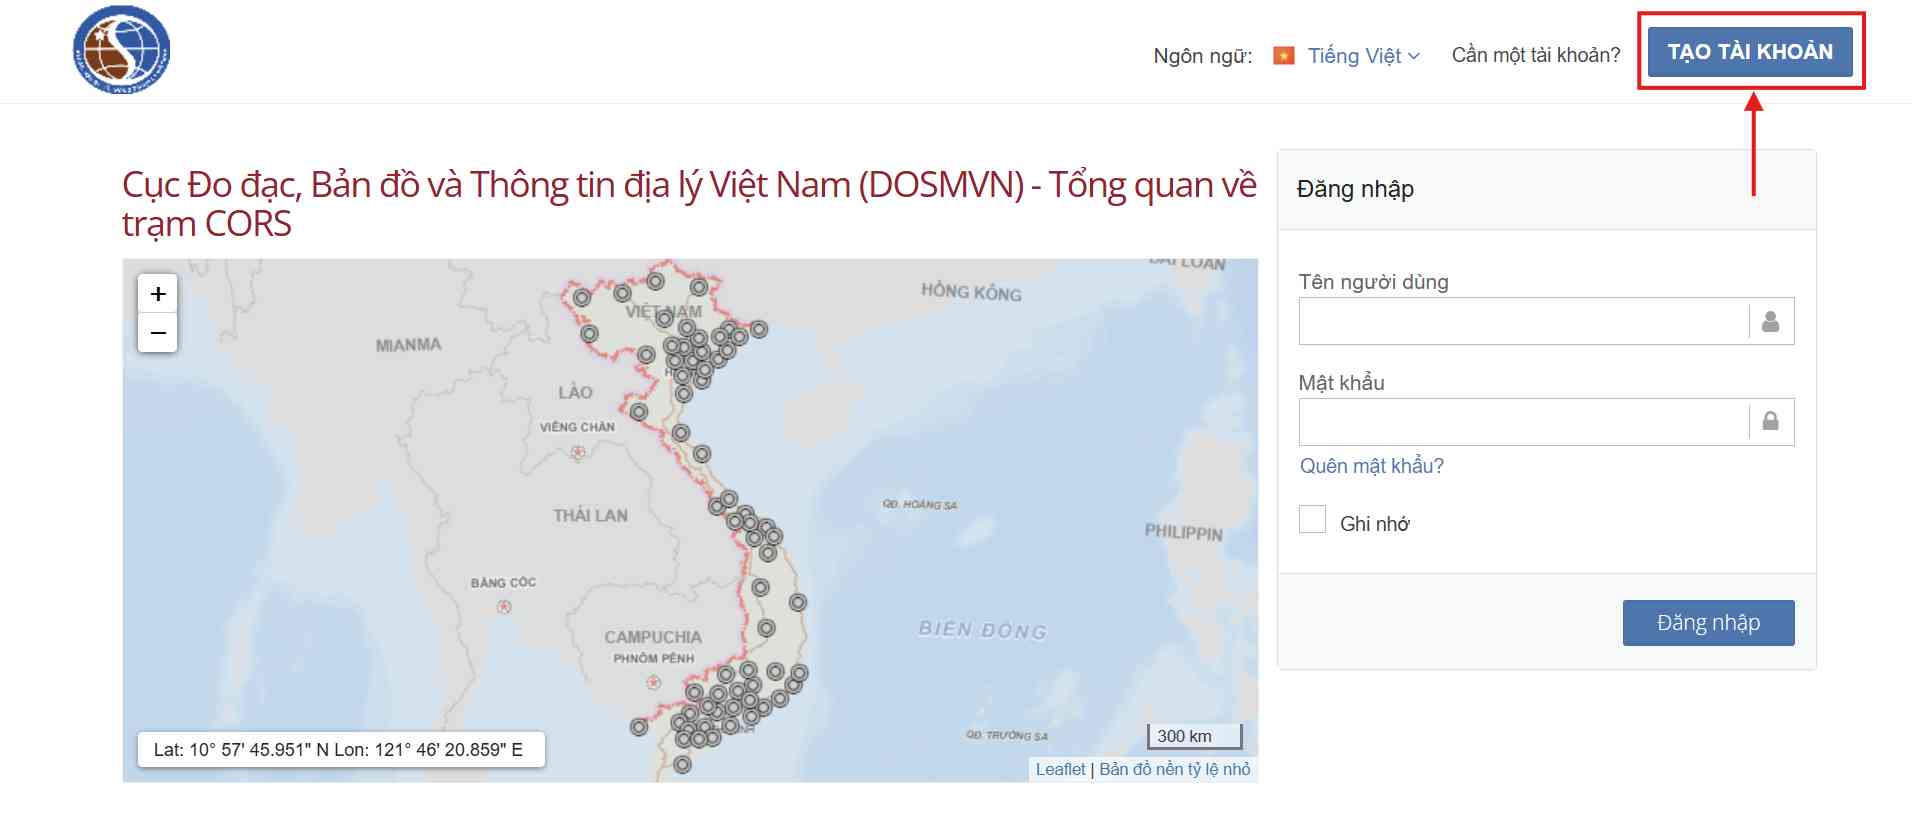
Task: Click the lock icon in password field
Action: click(x=1770, y=421)
